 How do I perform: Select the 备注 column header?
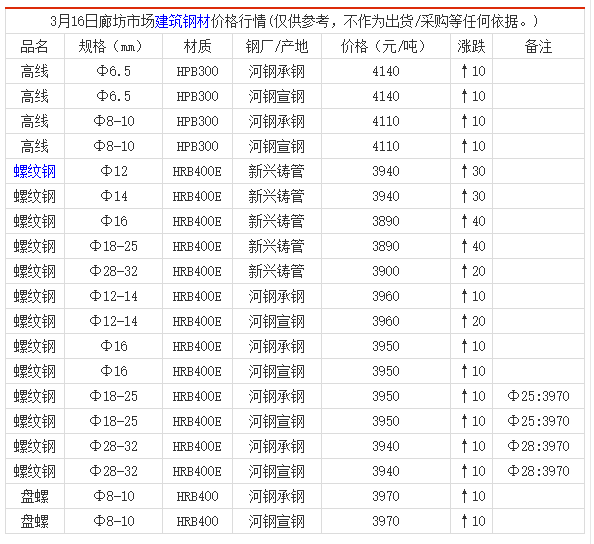point(538,46)
